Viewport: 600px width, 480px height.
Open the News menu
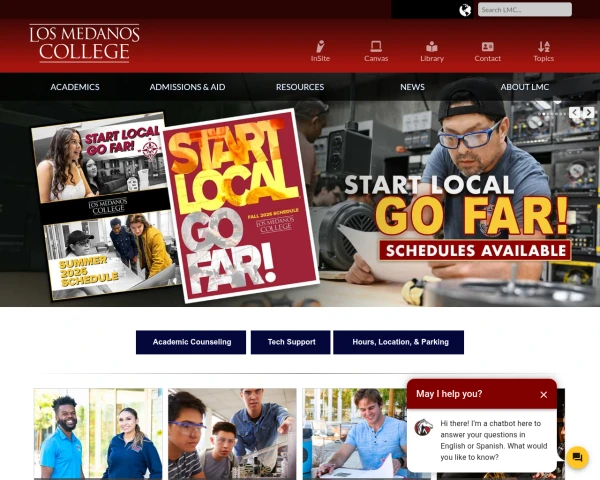(x=412, y=87)
